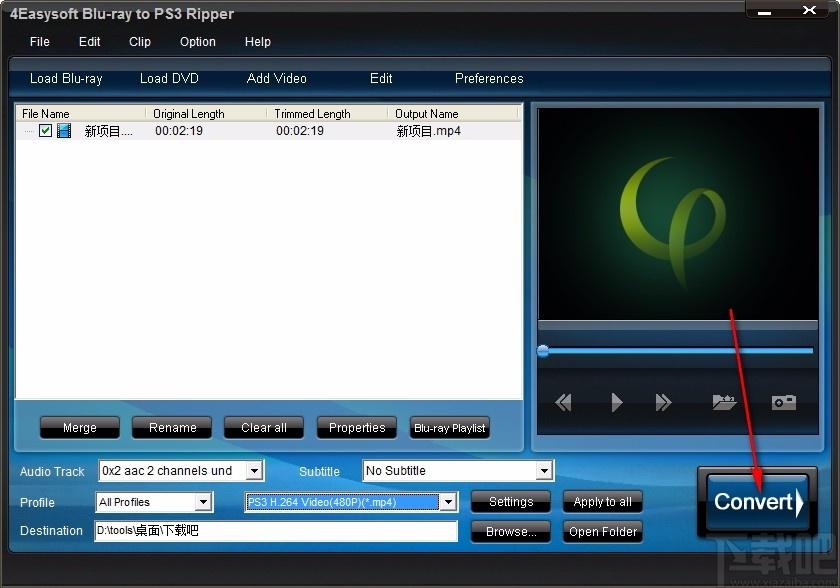Uncheck the 新项目 file checkbox
The width and height of the screenshot is (840, 588).
click(x=46, y=131)
